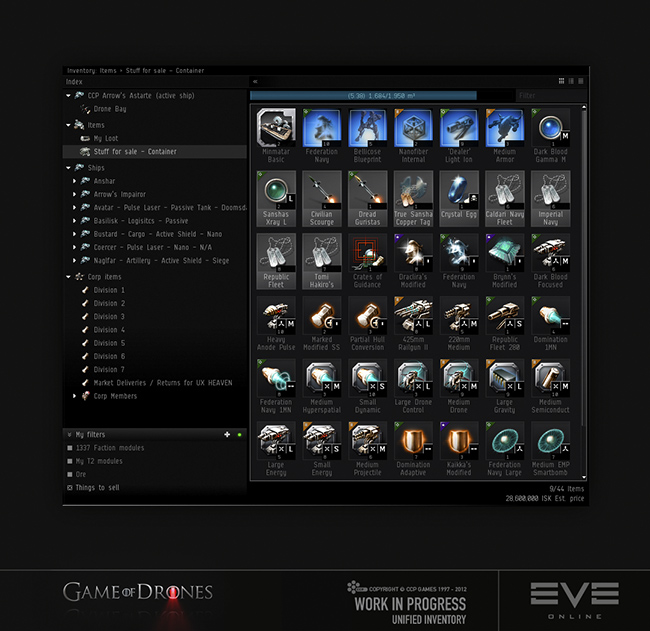
Task: Click the inventory vertical scrollbar
Action: [x=584, y=268]
